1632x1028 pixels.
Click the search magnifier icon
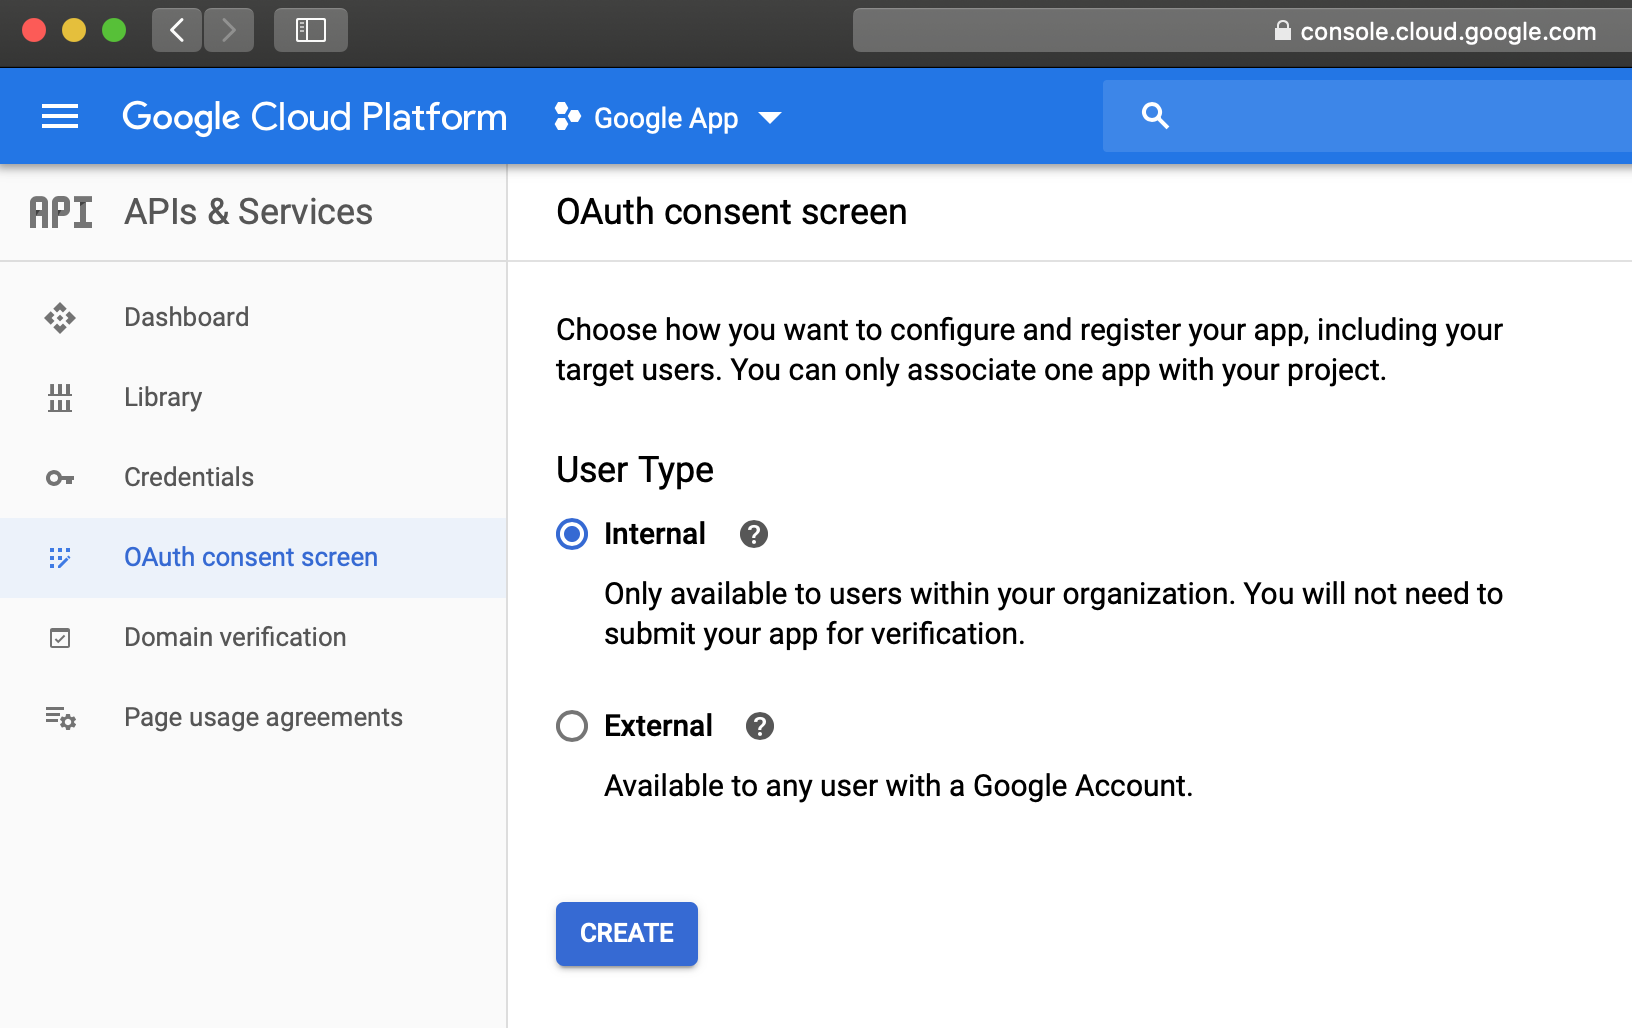point(1155,116)
